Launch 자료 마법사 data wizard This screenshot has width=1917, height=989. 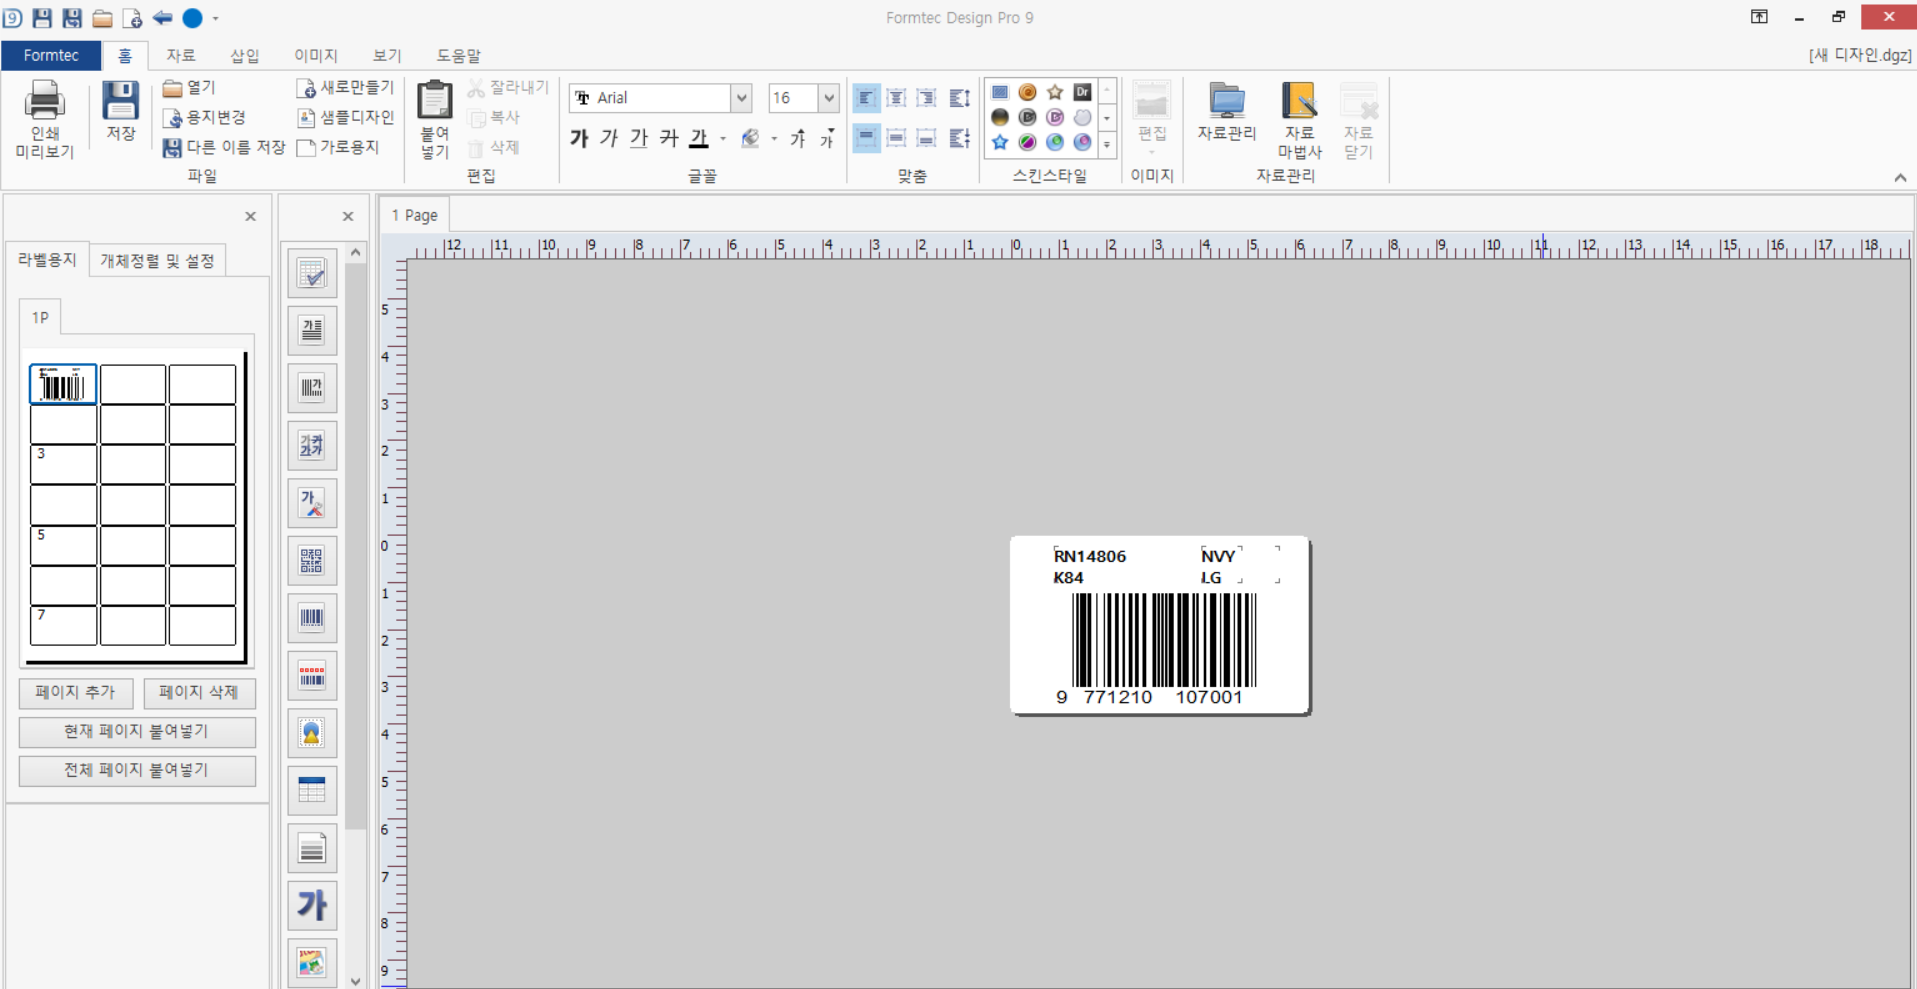point(1299,120)
